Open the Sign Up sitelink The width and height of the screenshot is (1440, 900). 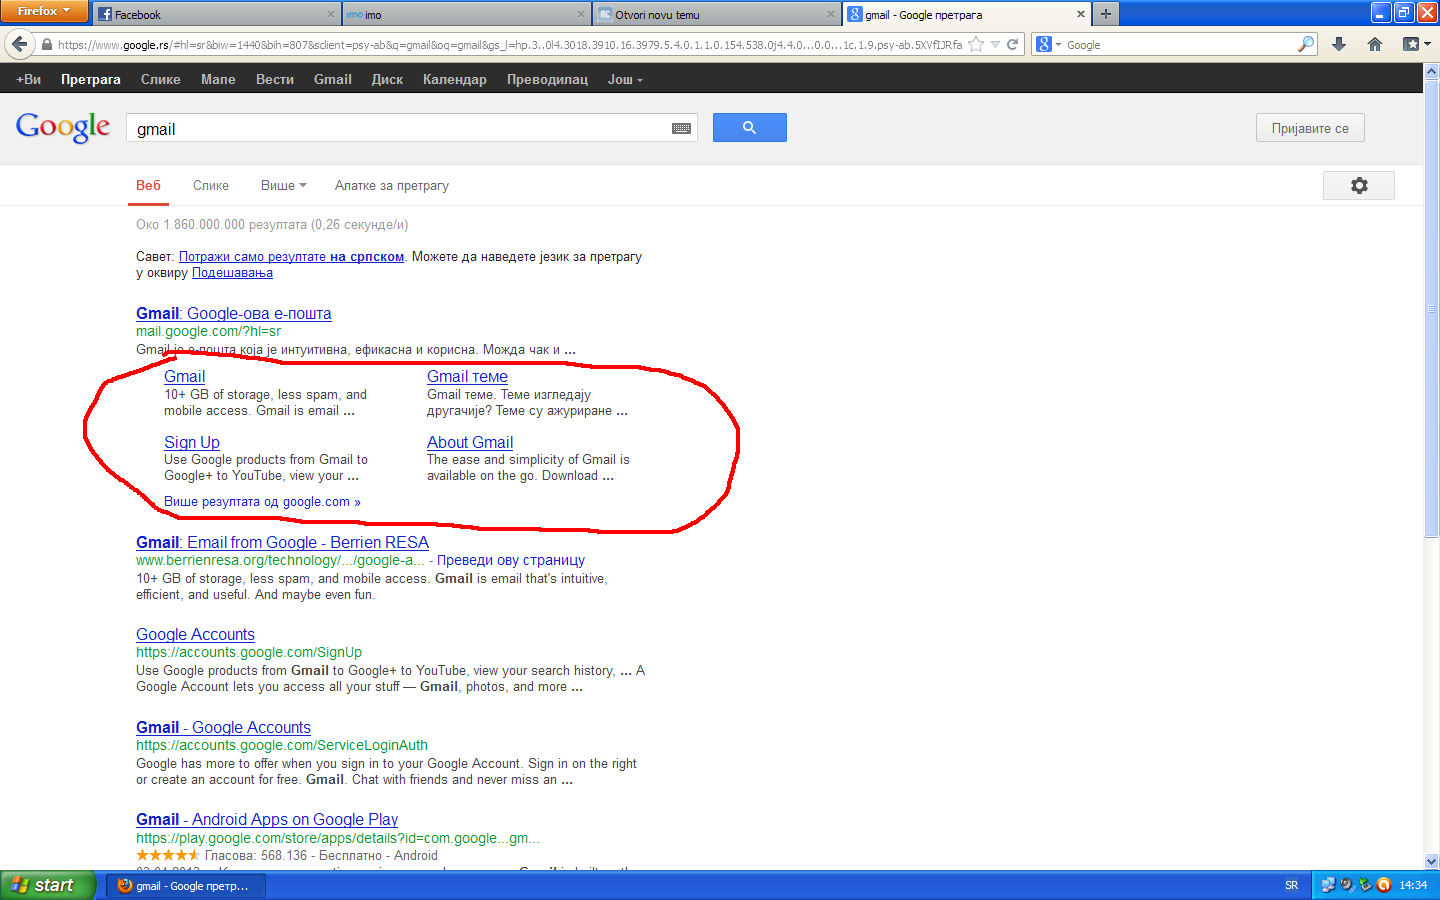click(192, 442)
